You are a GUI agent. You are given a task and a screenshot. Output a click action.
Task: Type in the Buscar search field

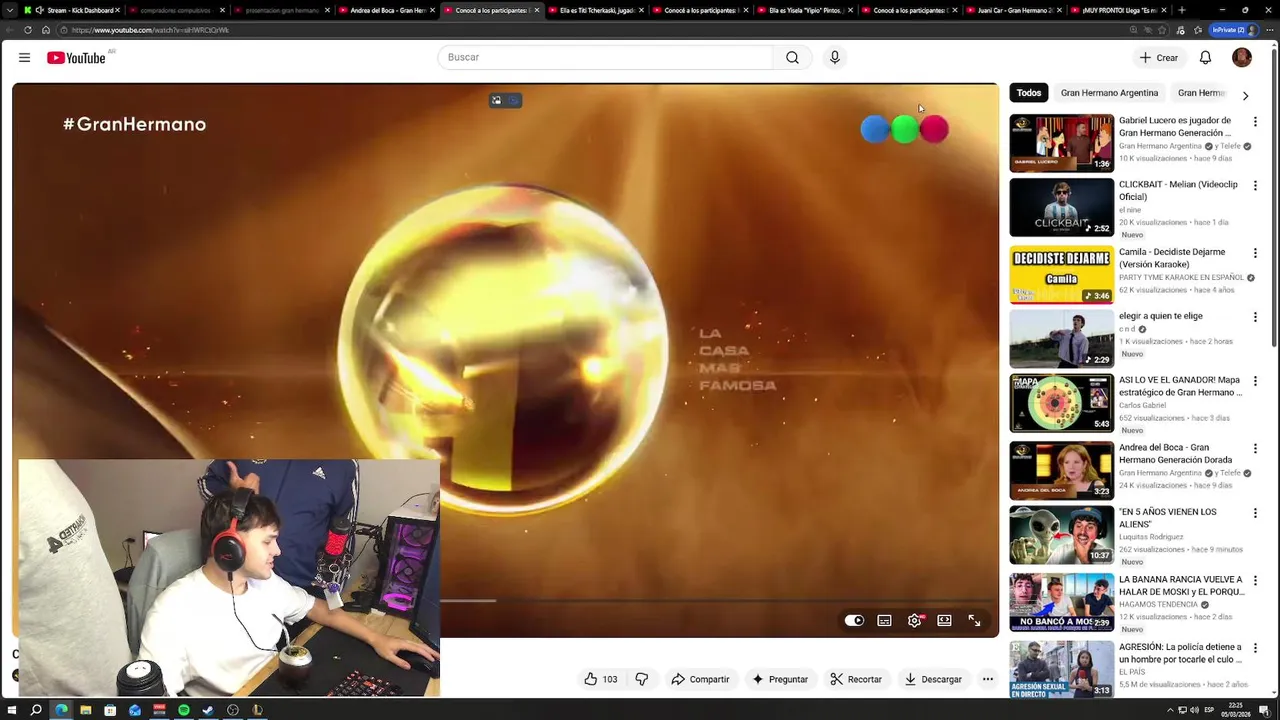point(605,57)
